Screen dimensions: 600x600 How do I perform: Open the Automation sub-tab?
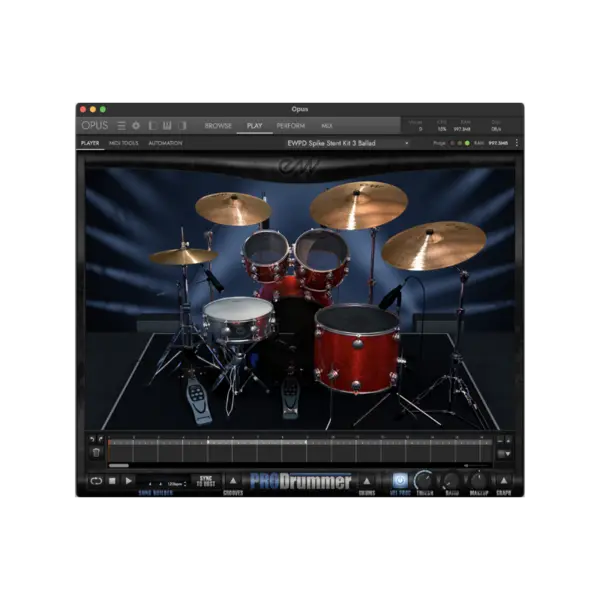165,143
